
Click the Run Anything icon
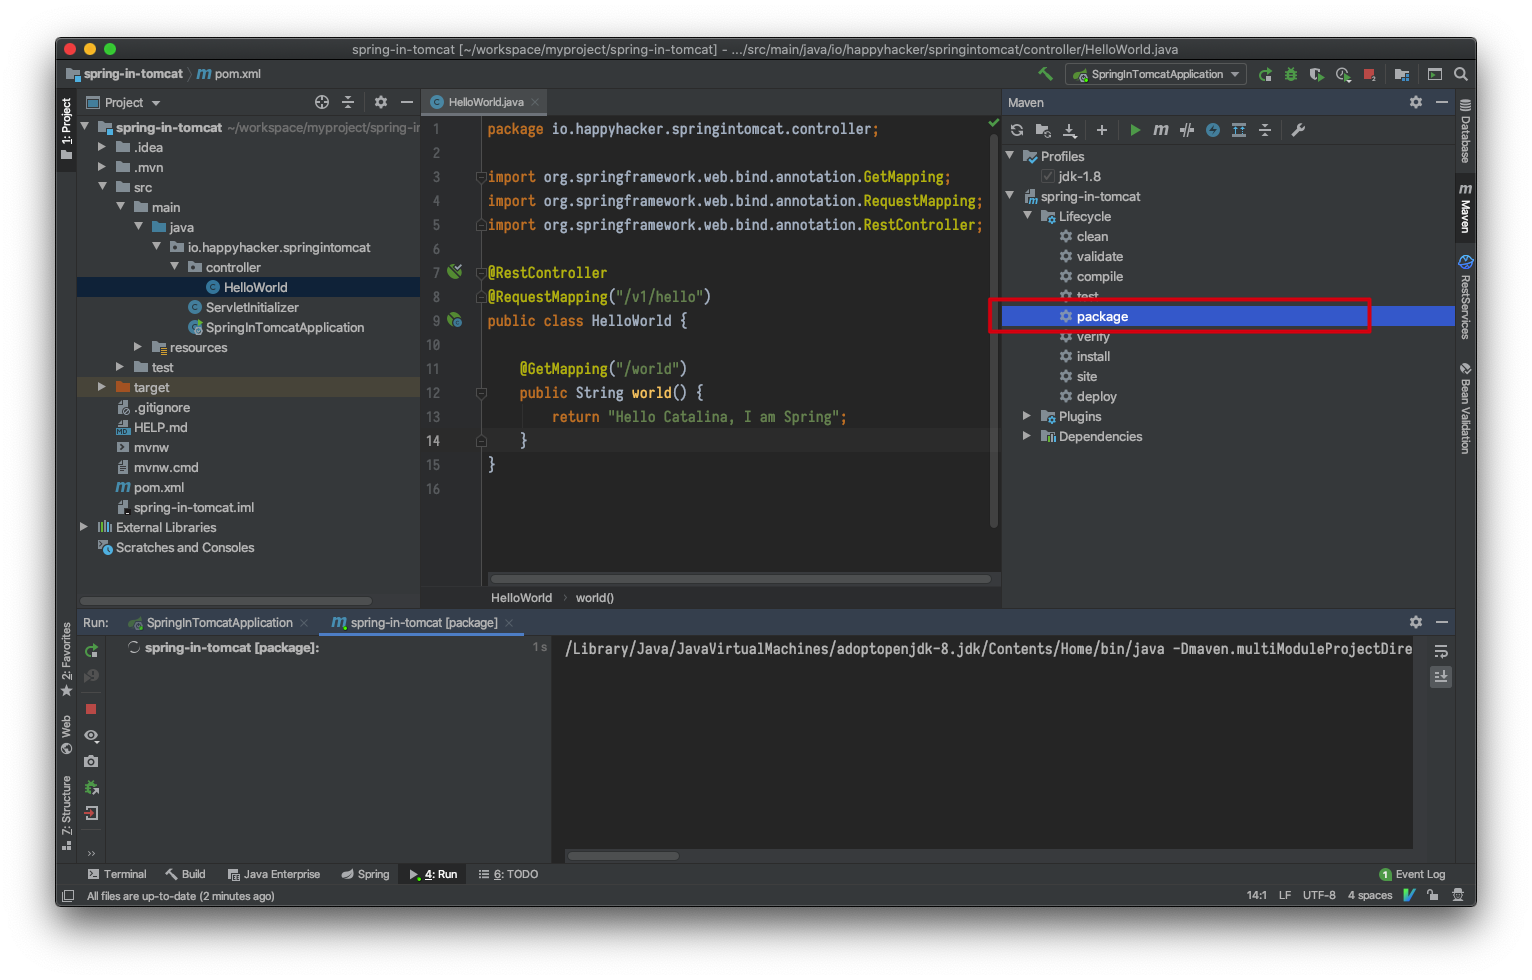click(x=1435, y=74)
